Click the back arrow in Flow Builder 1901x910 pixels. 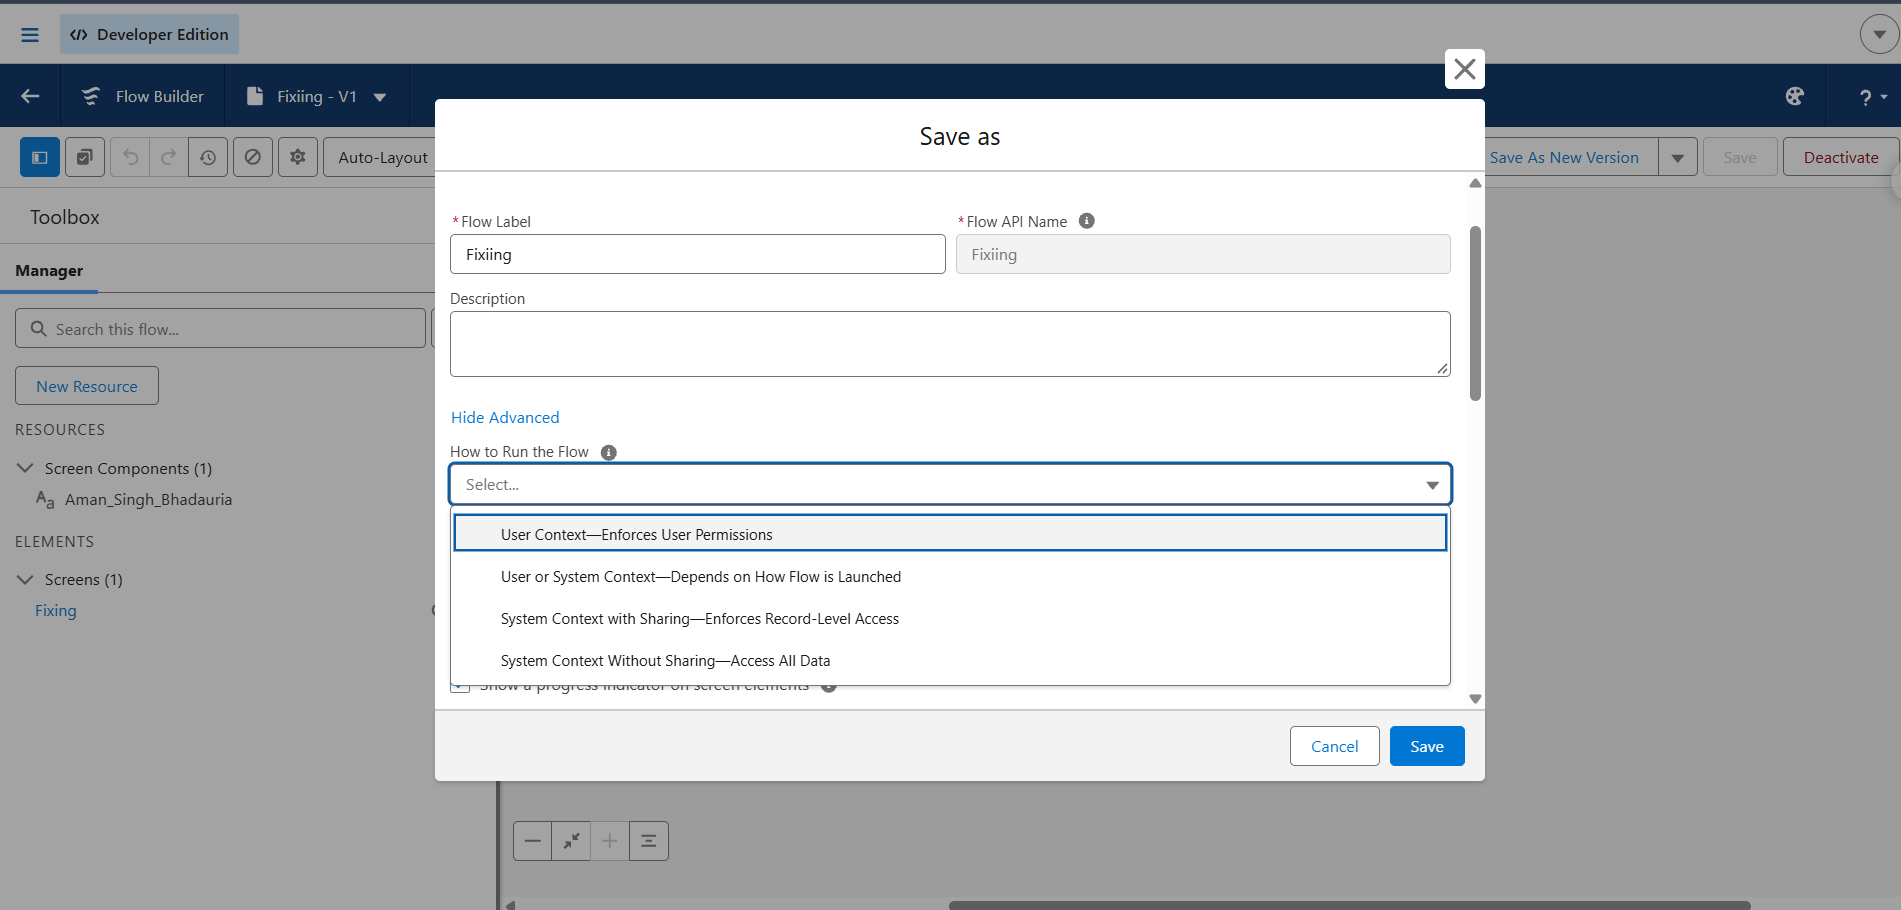(x=30, y=96)
